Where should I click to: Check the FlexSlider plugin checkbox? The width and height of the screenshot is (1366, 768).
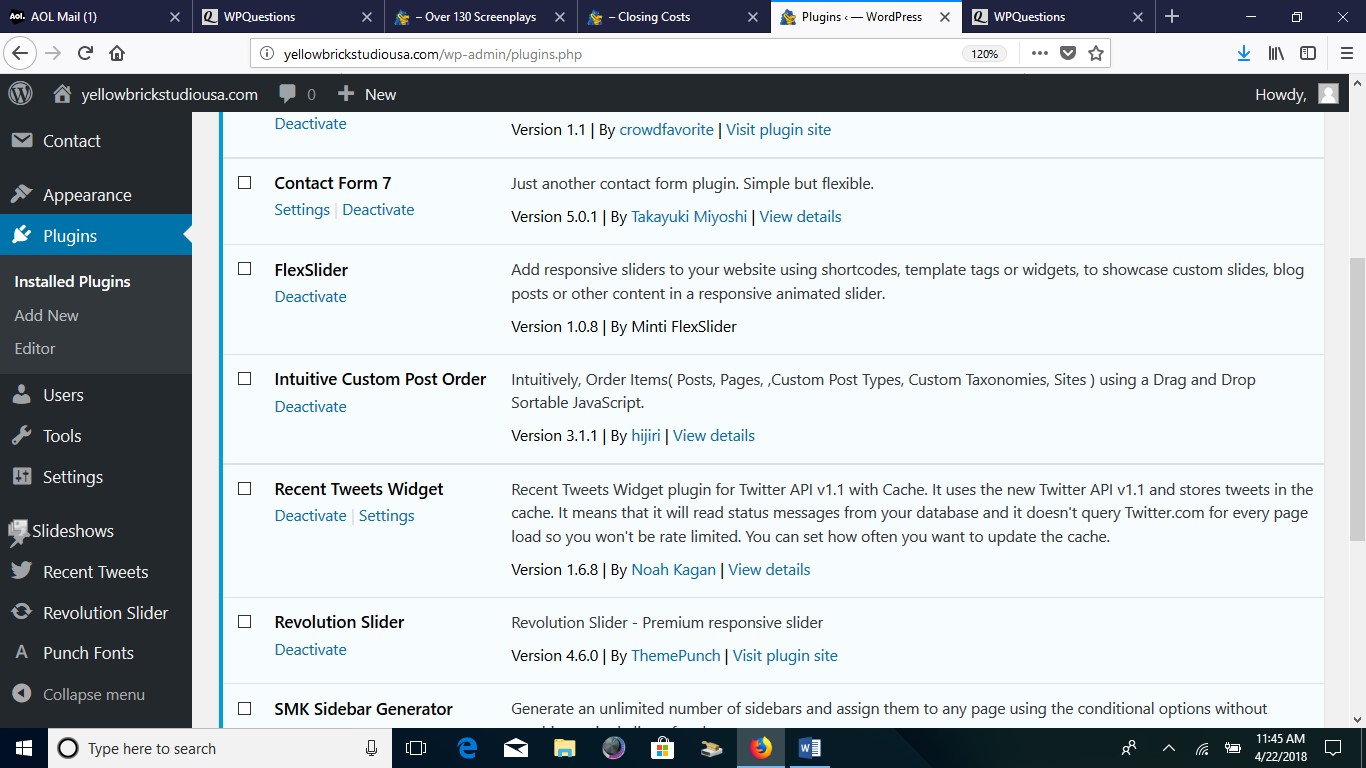(244, 269)
